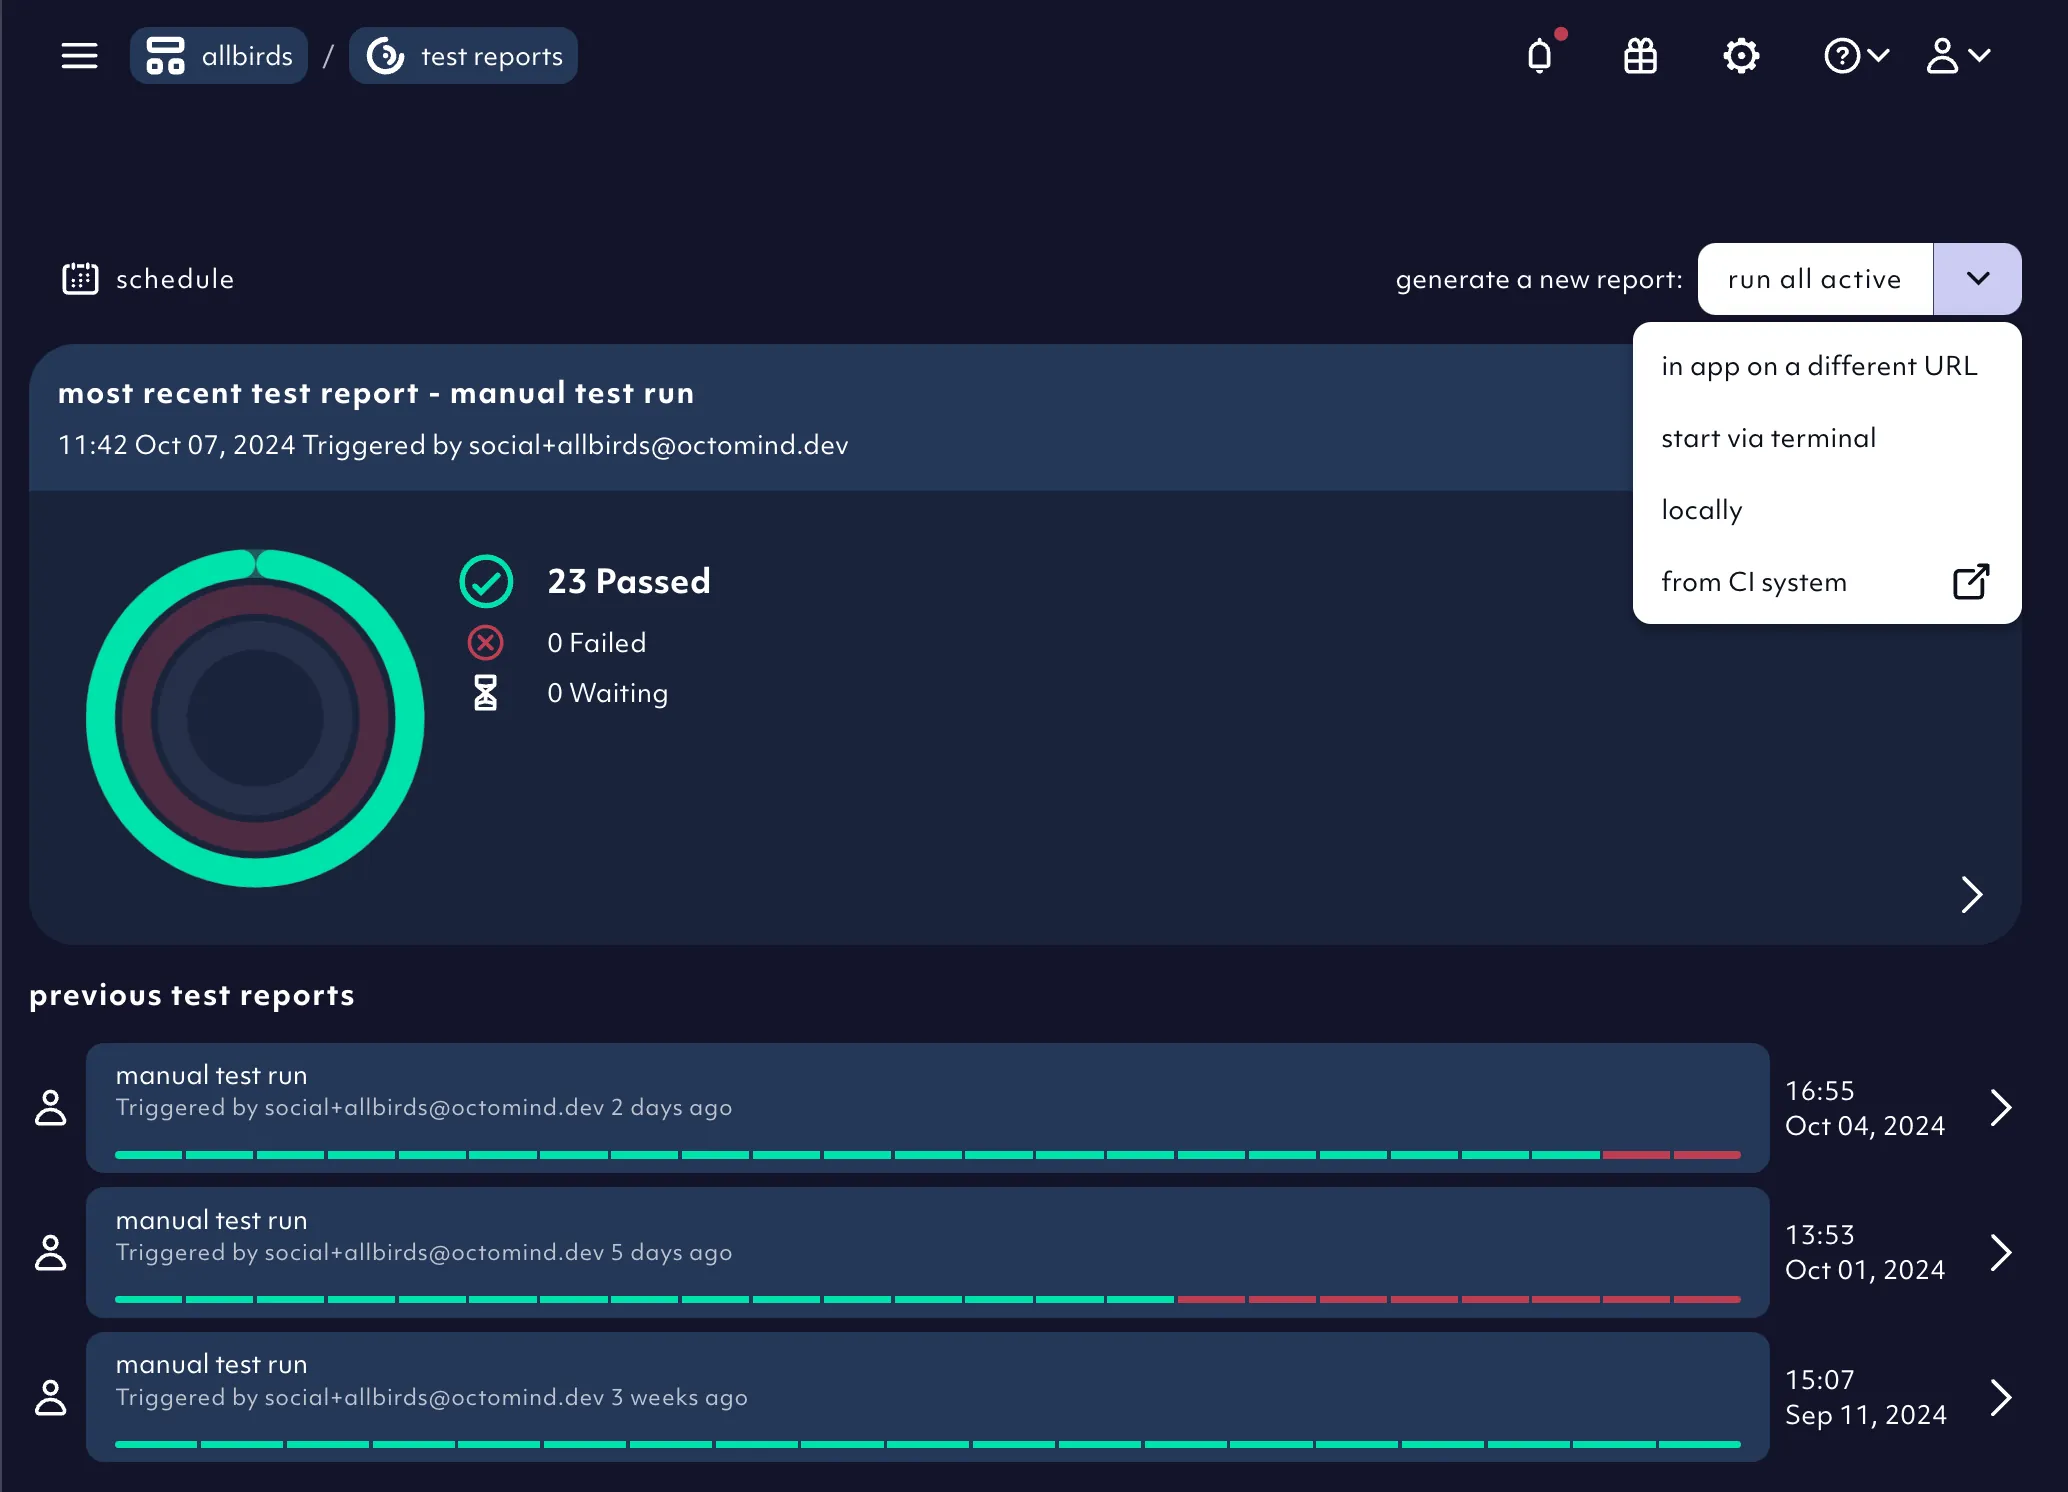Viewport: 2068px width, 1492px height.
Task: Click user icon of Oct 04 report
Action: (51, 1108)
